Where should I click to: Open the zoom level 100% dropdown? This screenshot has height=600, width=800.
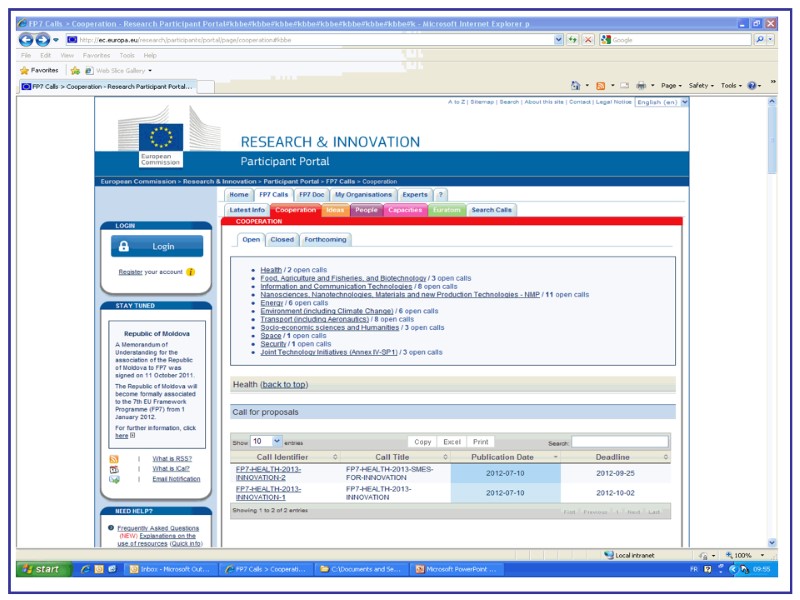click(x=762, y=555)
